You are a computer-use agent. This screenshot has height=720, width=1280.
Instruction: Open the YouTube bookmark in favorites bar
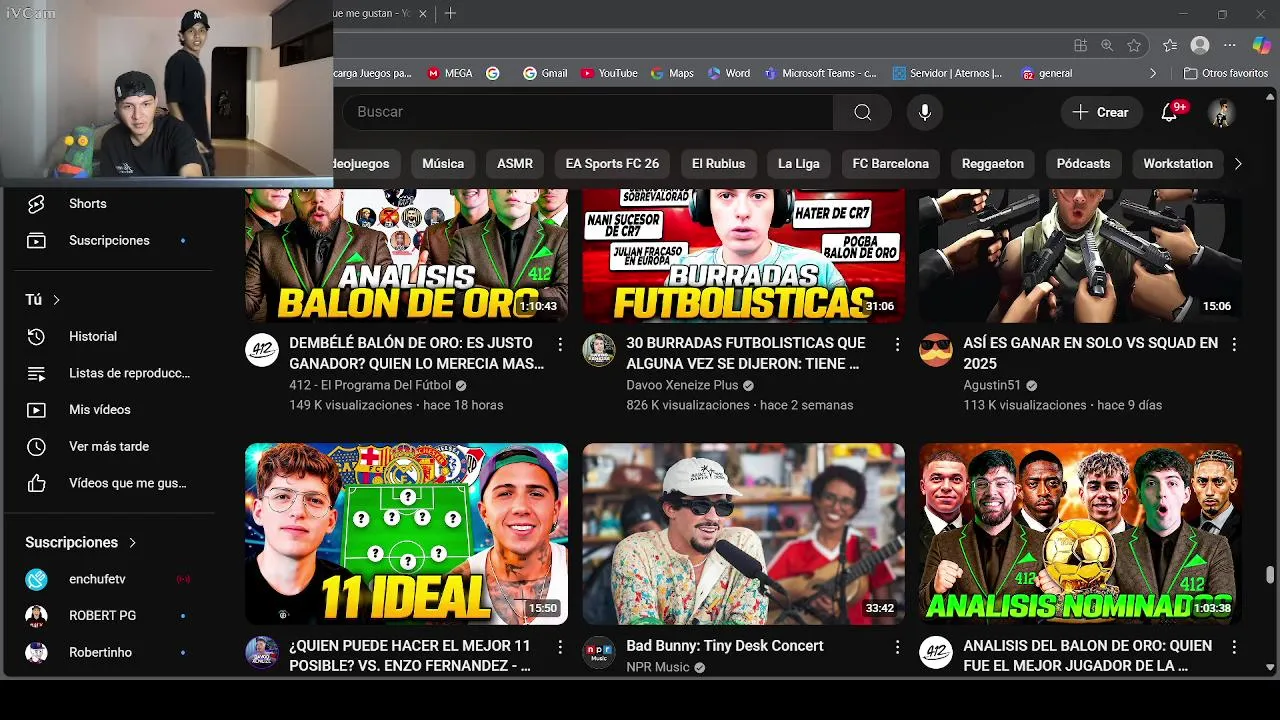coord(609,73)
